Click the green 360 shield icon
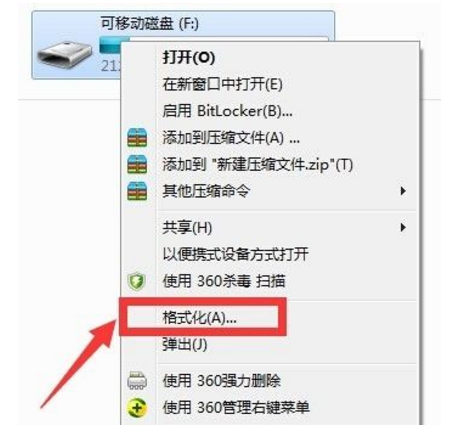The width and height of the screenshot is (456, 425). (136, 281)
